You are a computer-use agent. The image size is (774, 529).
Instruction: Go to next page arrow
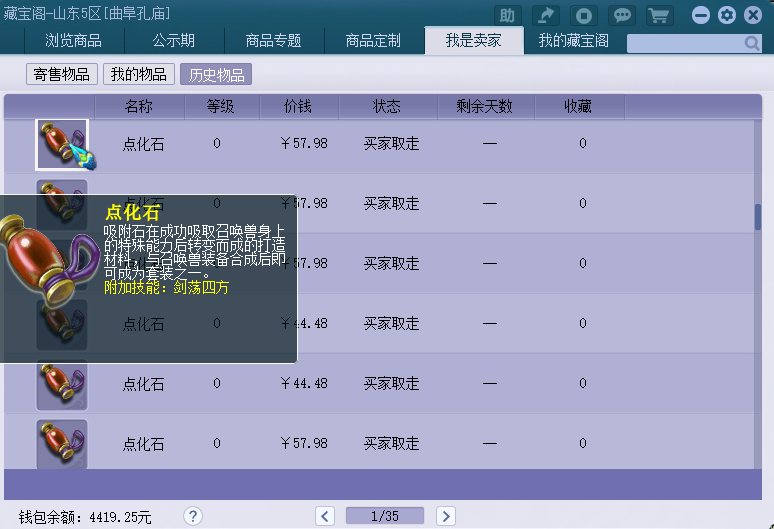[445, 516]
